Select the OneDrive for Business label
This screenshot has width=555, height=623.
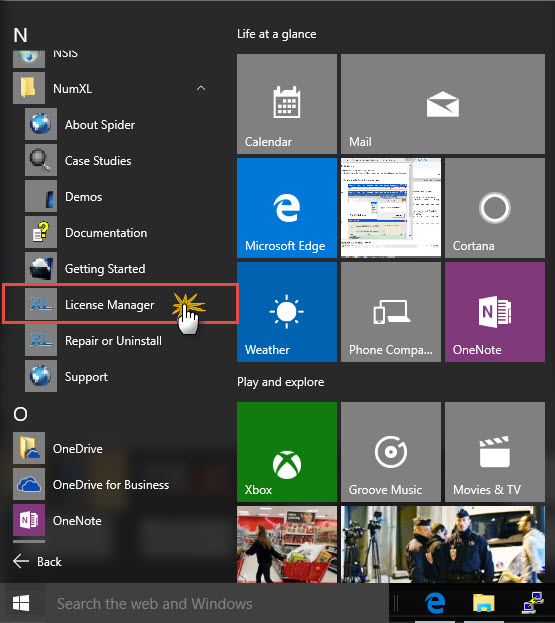click(111, 485)
